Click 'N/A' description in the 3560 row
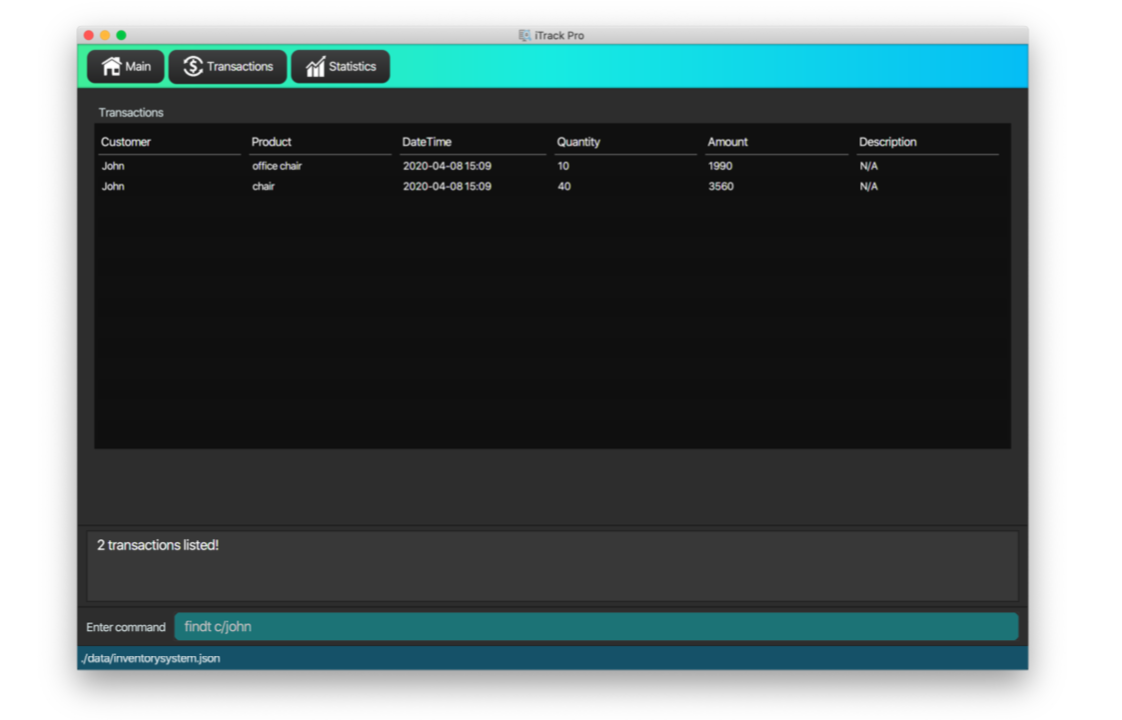This screenshot has width=1122, height=720. (x=869, y=186)
